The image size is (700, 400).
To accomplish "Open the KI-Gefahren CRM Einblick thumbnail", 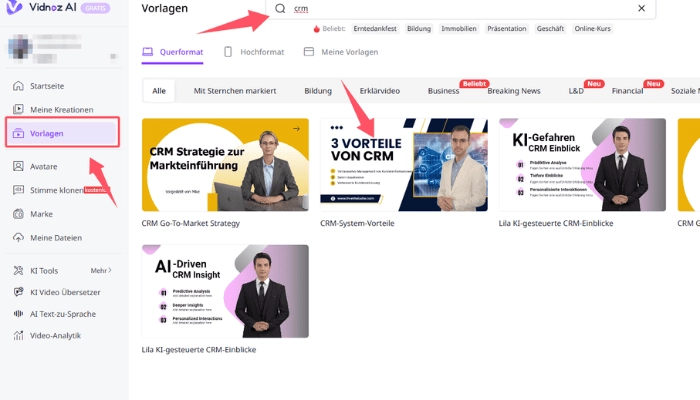I will pyautogui.click(x=582, y=165).
